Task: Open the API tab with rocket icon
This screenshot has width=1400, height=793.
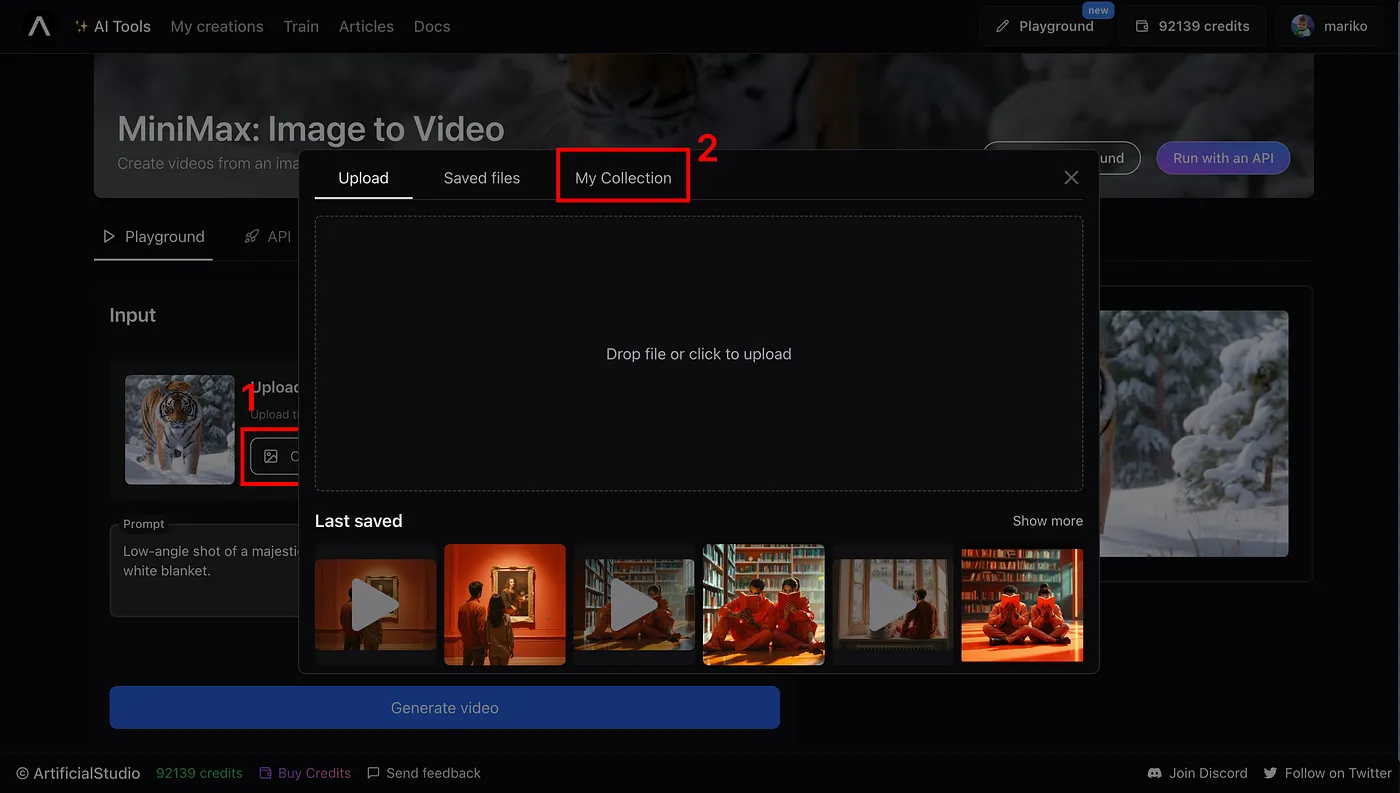Action: [x=267, y=237]
